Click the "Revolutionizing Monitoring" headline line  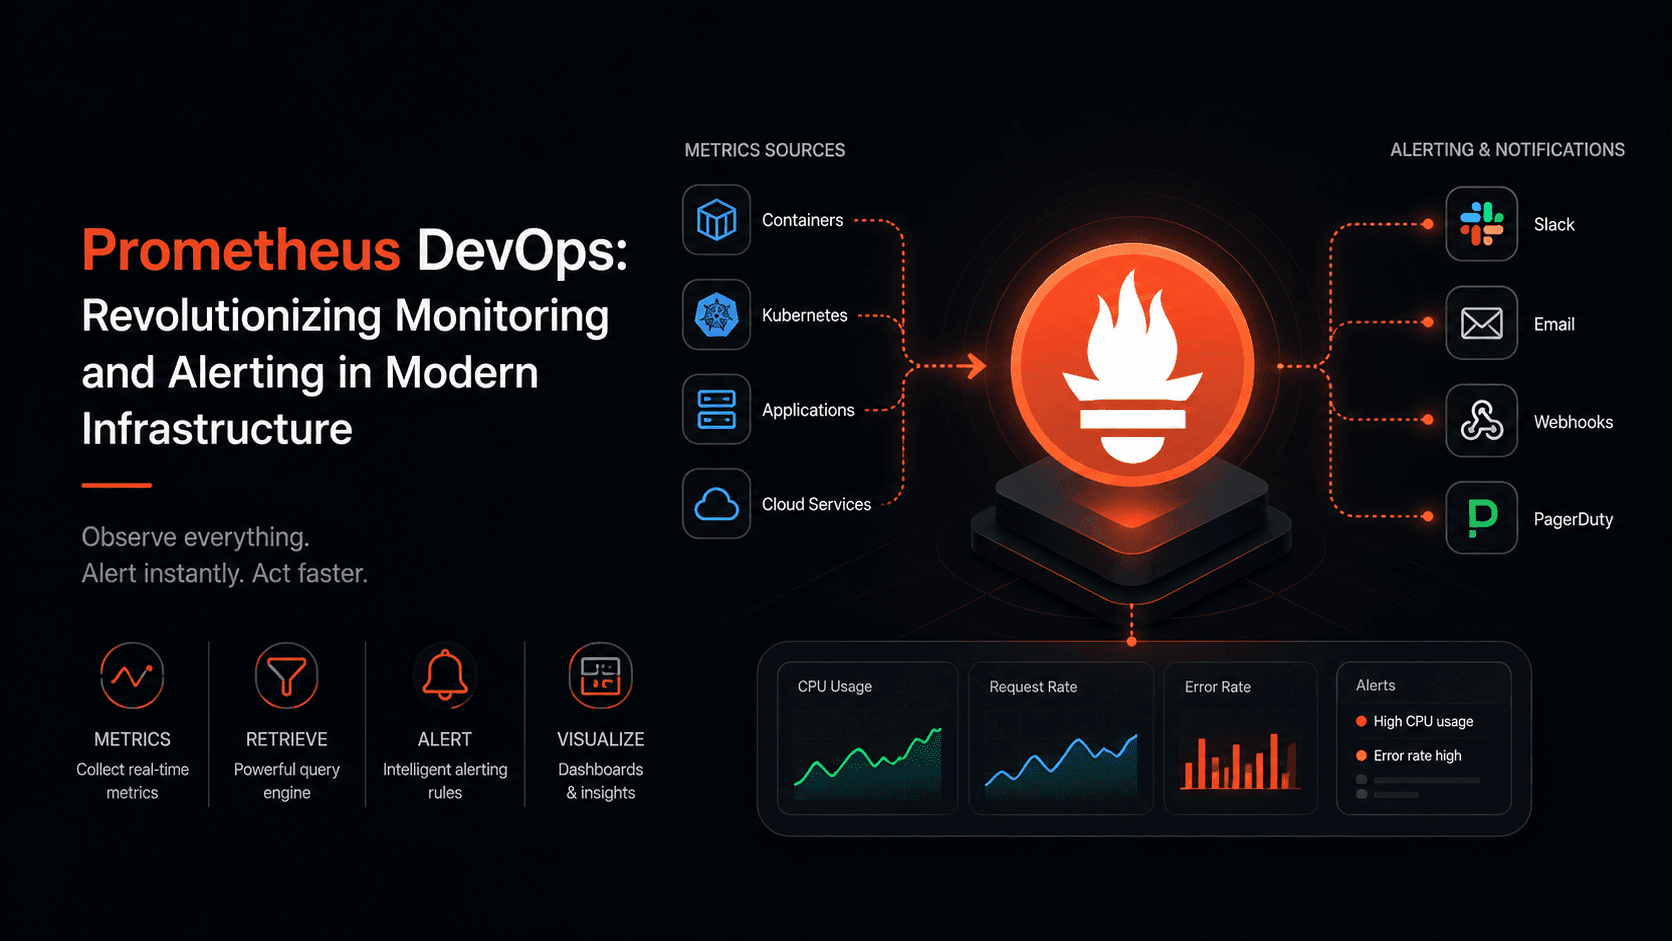tap(345, 317)
